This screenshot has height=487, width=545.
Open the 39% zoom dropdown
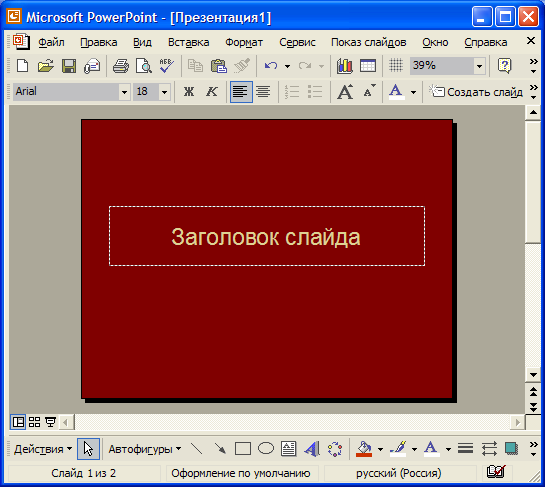[479, 66]
